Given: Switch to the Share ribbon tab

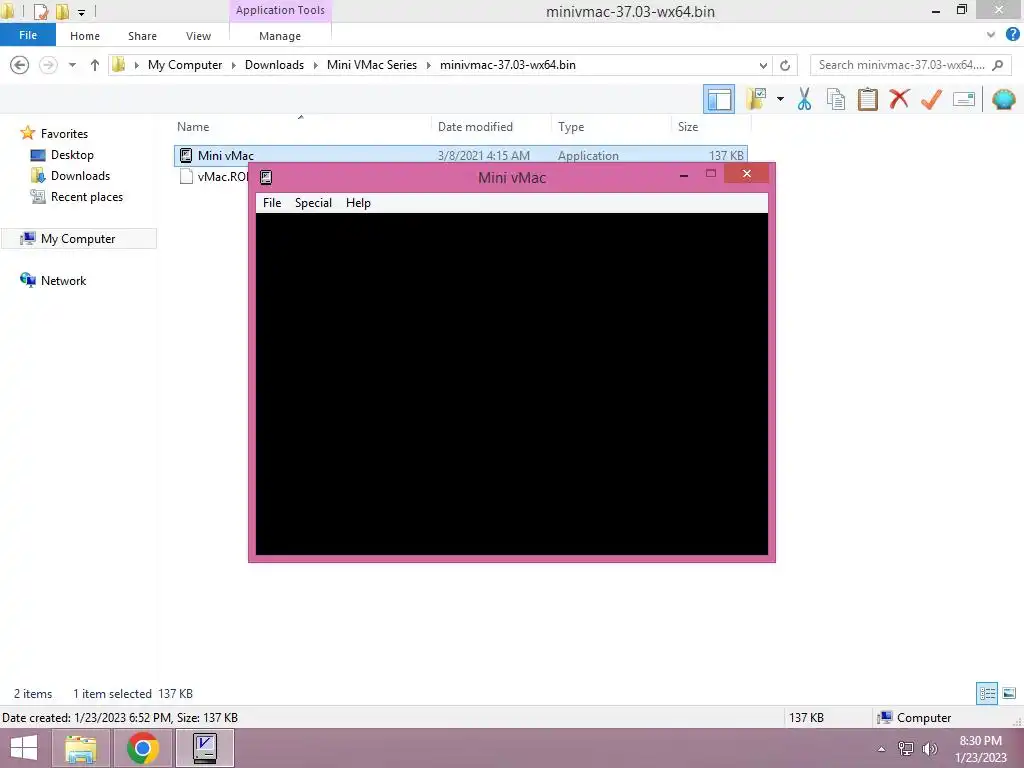Looking at the screenshot, I should (142, 36).
